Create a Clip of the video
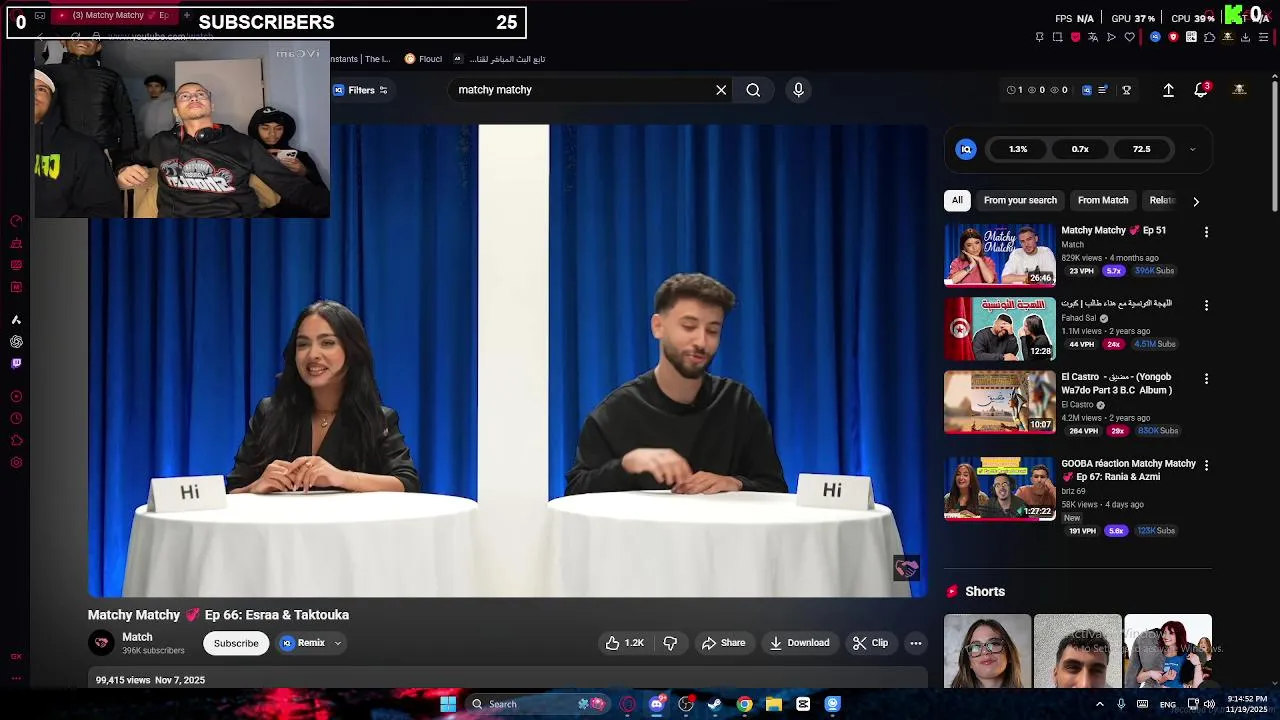This screenshot has height=720, width=1280. (870, 643)
